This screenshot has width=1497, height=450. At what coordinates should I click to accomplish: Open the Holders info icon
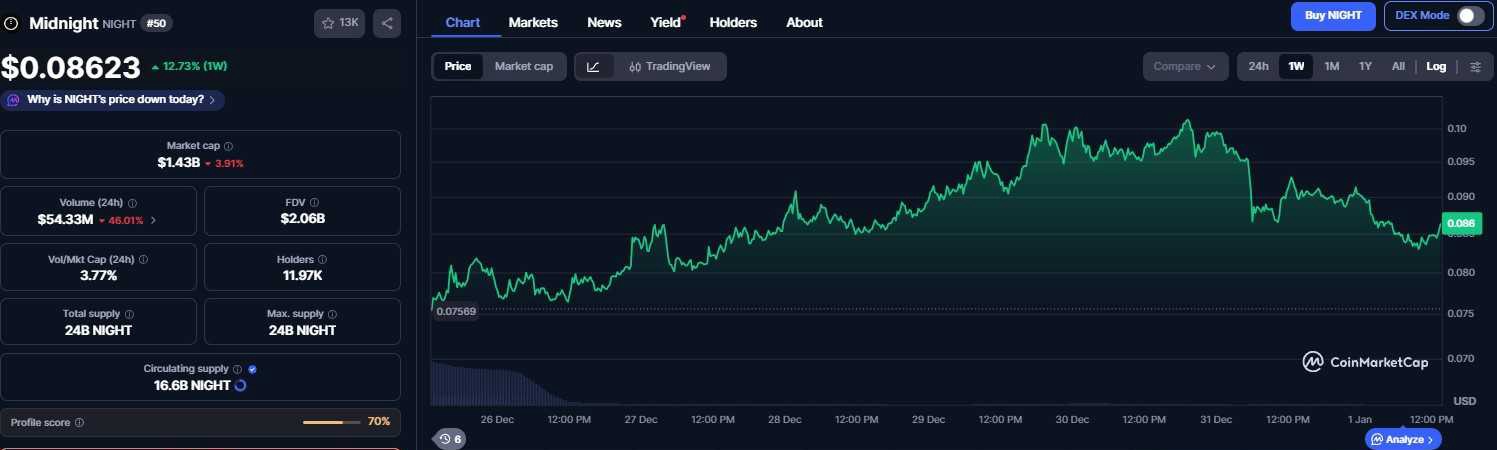(x=322, y=259)
